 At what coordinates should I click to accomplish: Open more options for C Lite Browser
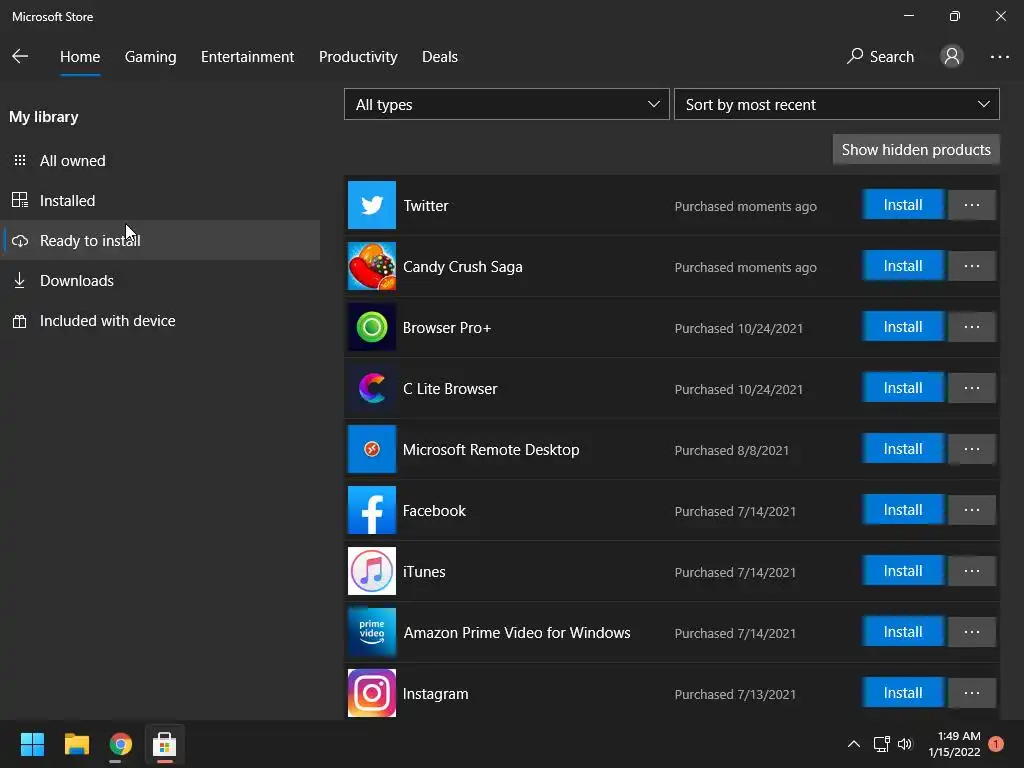pos(972,388)
